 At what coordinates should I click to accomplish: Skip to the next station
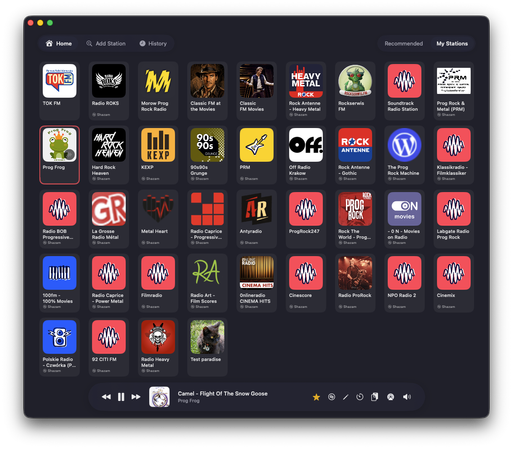(136, 397)
